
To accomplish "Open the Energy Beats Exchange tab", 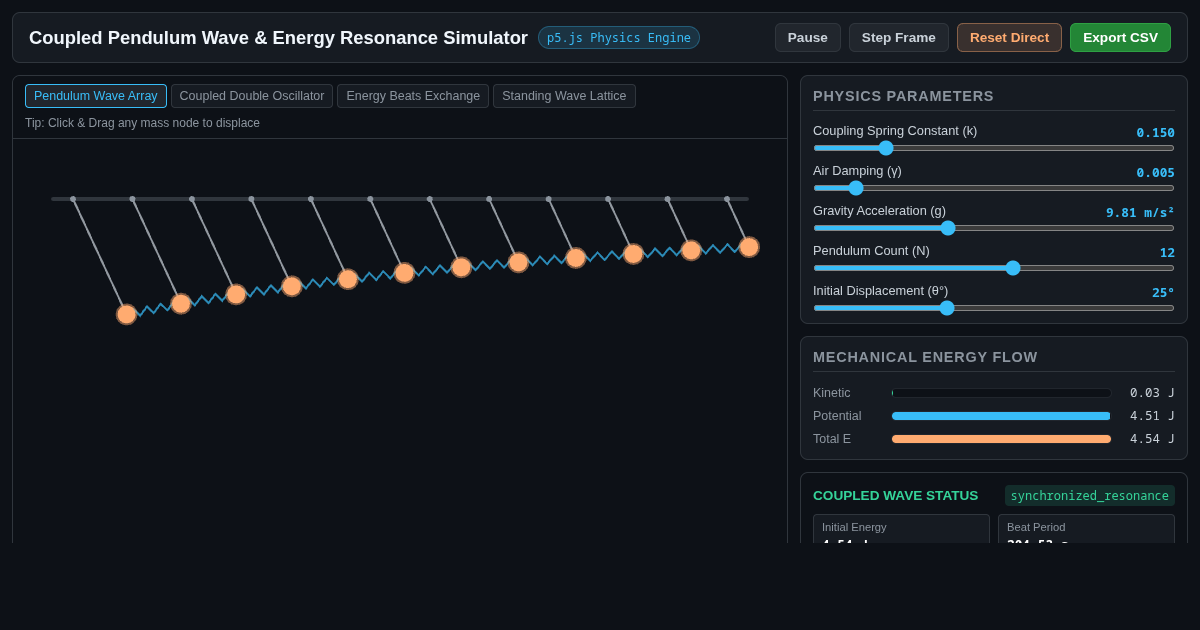I will click(413, 96).
